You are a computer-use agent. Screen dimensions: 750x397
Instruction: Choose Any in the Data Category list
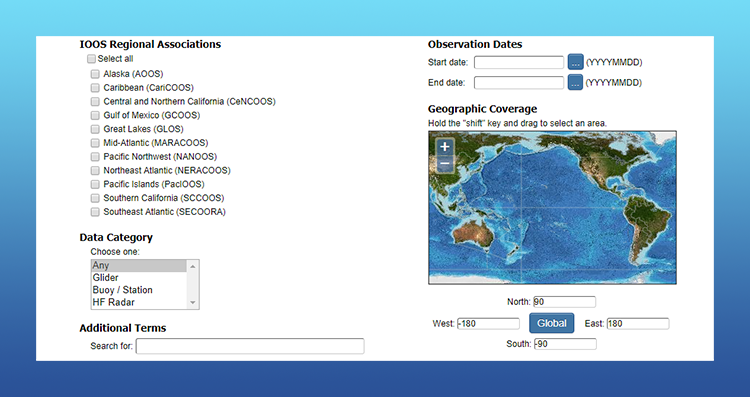click(x=139, y=265)
